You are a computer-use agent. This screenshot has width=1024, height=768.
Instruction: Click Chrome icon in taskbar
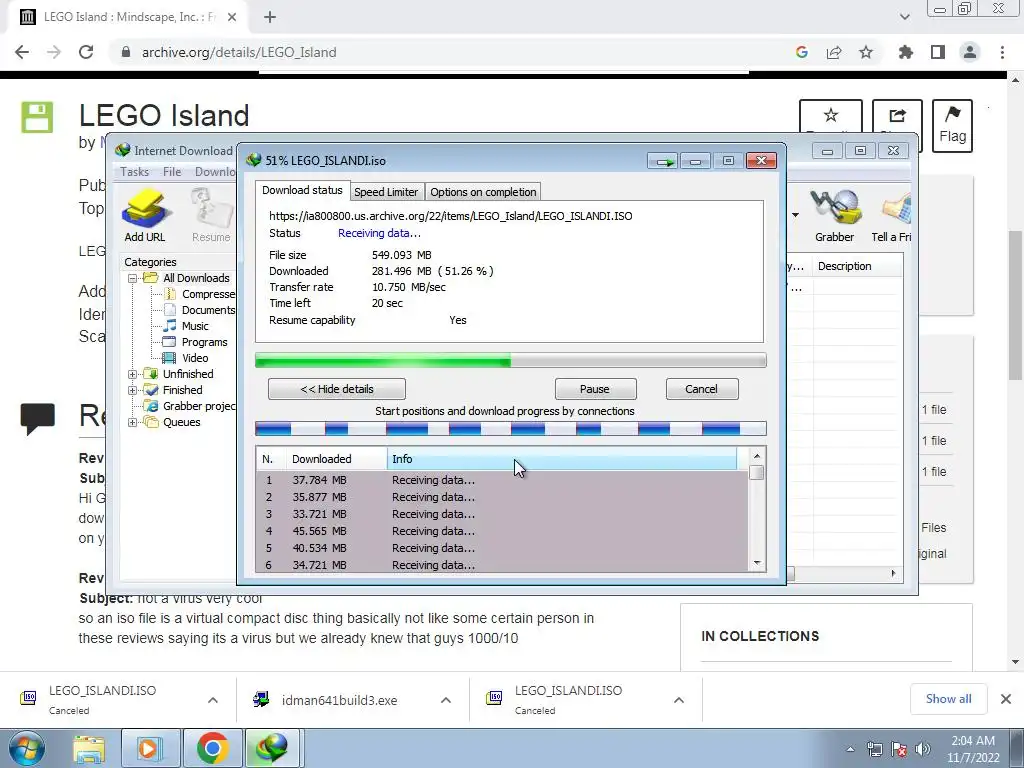point(212,748)
